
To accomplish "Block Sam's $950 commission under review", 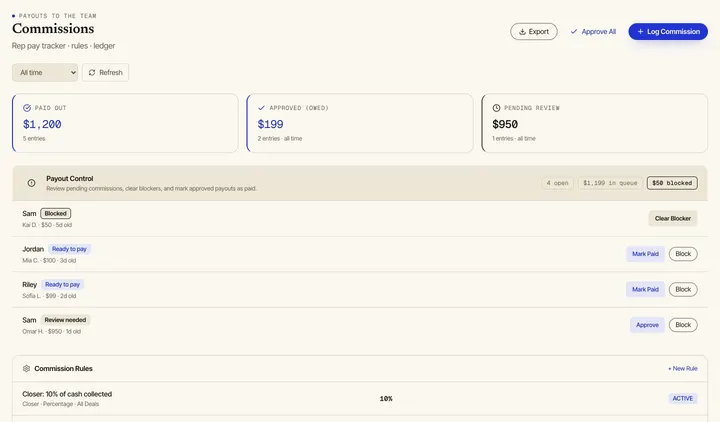I will pos(683,325).
